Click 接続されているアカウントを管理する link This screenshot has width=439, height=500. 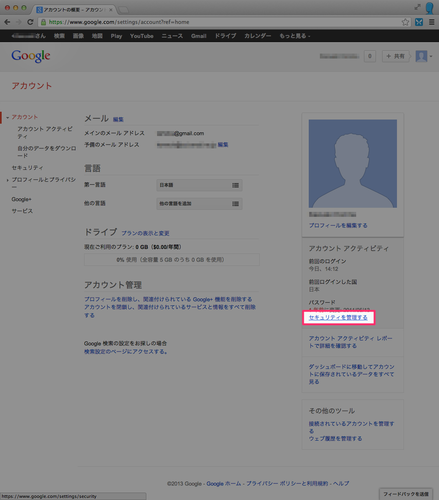coord(351,427)
